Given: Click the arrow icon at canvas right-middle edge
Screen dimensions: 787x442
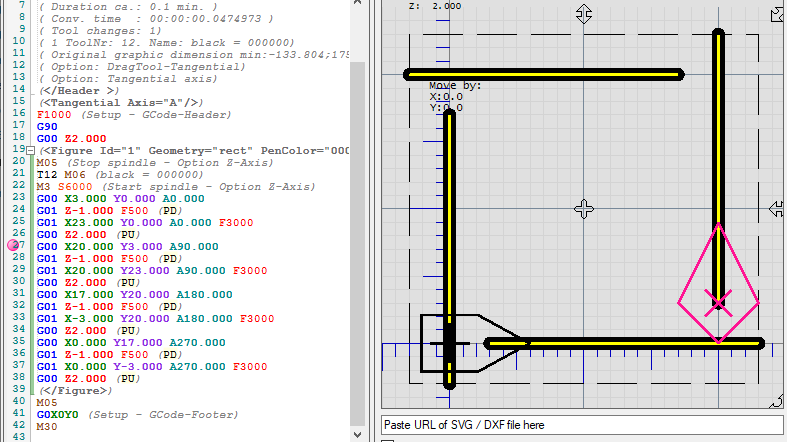Looking at the screenshot, I should pos(778,208).
